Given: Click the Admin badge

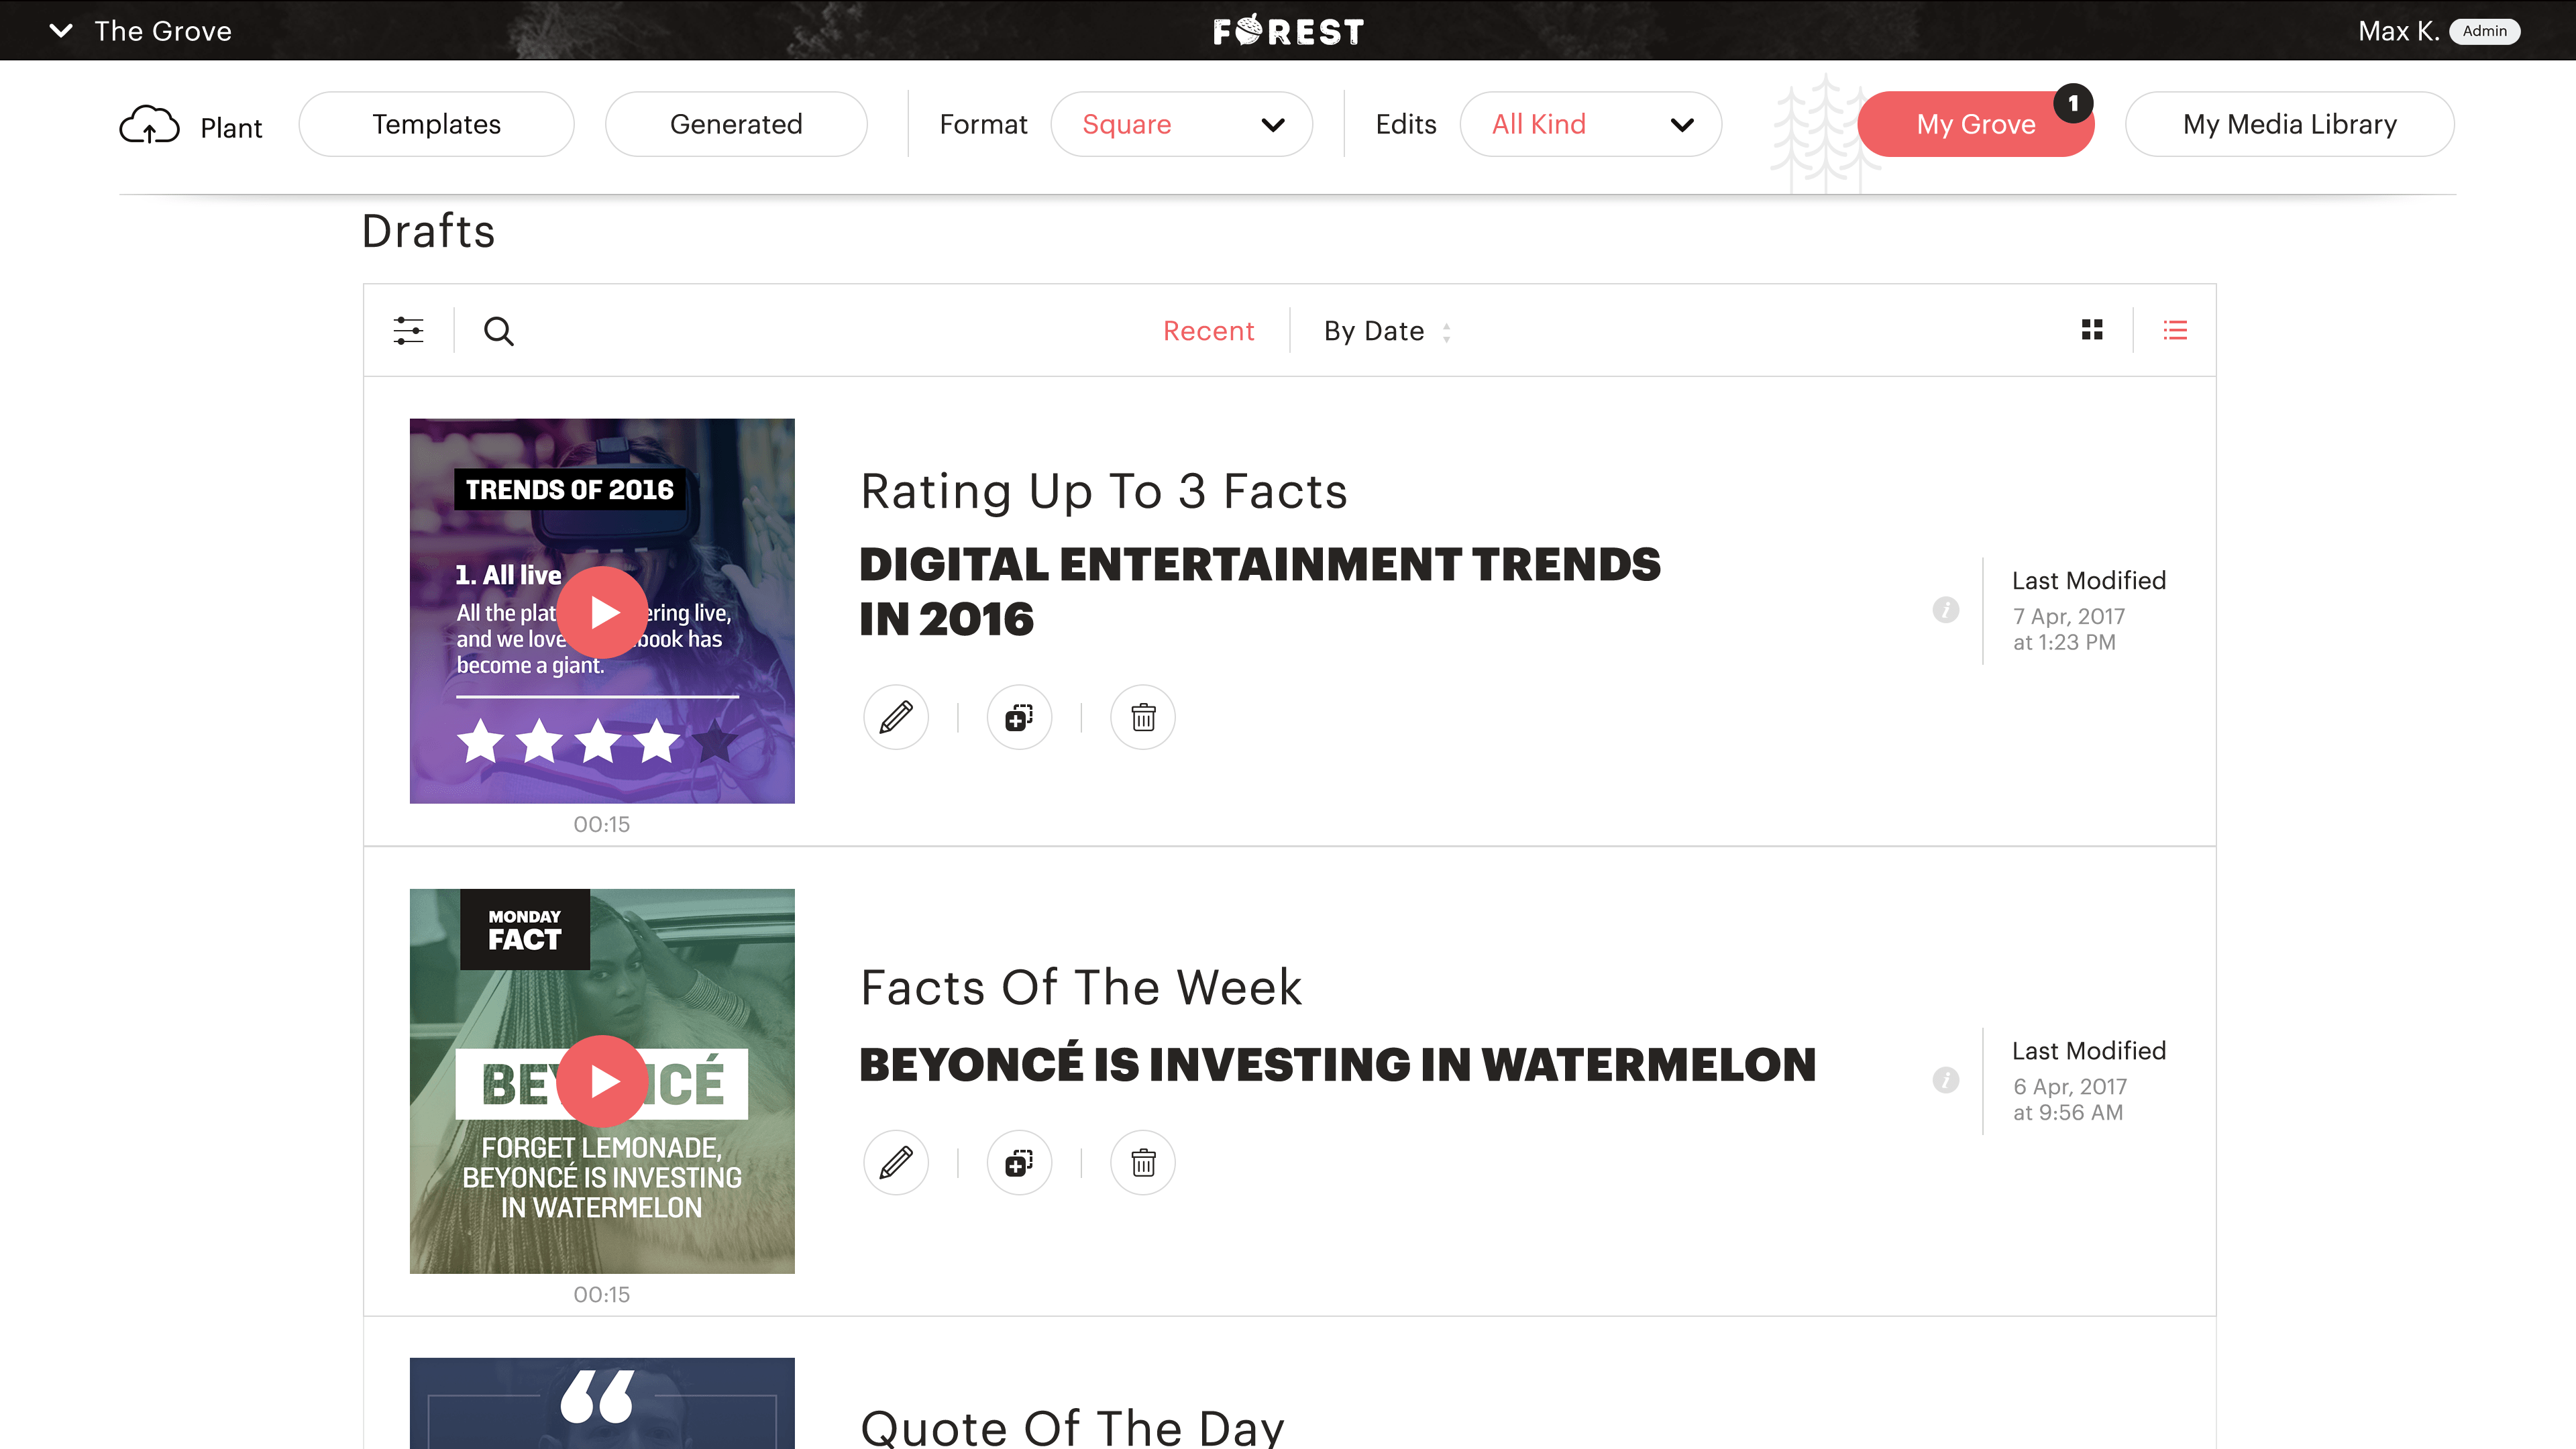Looking at the screenshot, I should pyautogui.click(x=2484, y=31).
